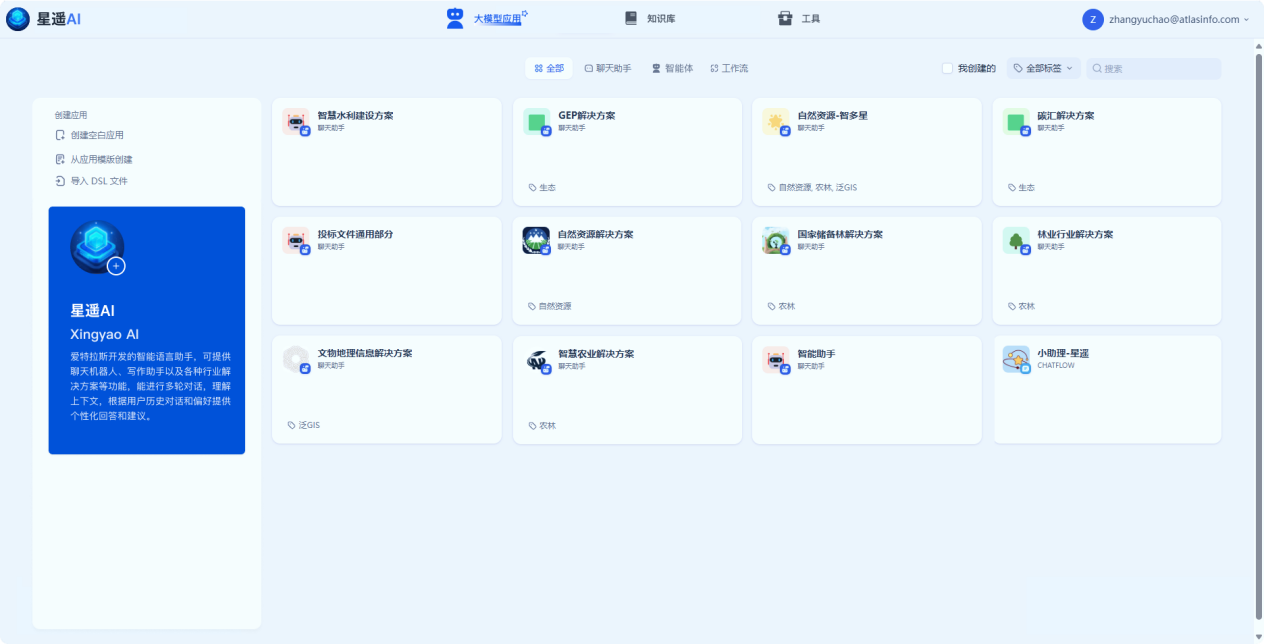Click the 国家储备林解决方案 app icon

775,240
